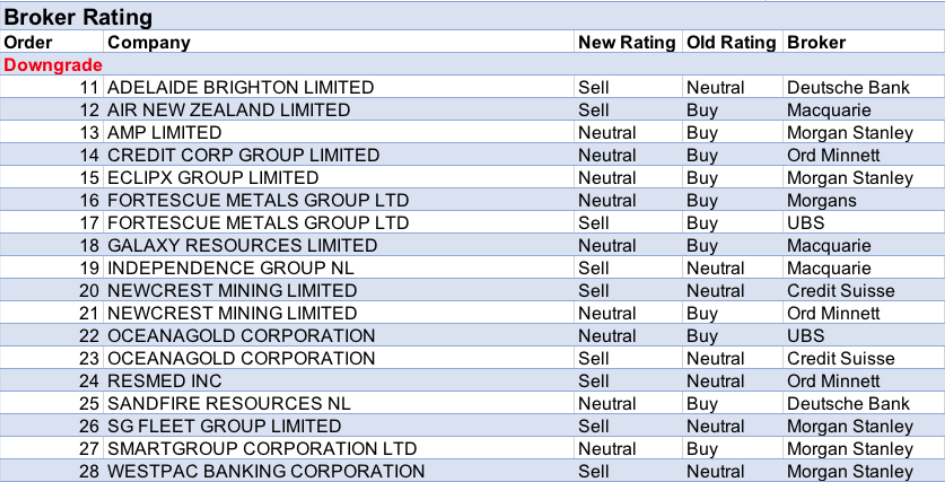The height and width of the screenshot is (482, 946).
Task: Select order number 15 cell
Action: click(x=89, y=178)
